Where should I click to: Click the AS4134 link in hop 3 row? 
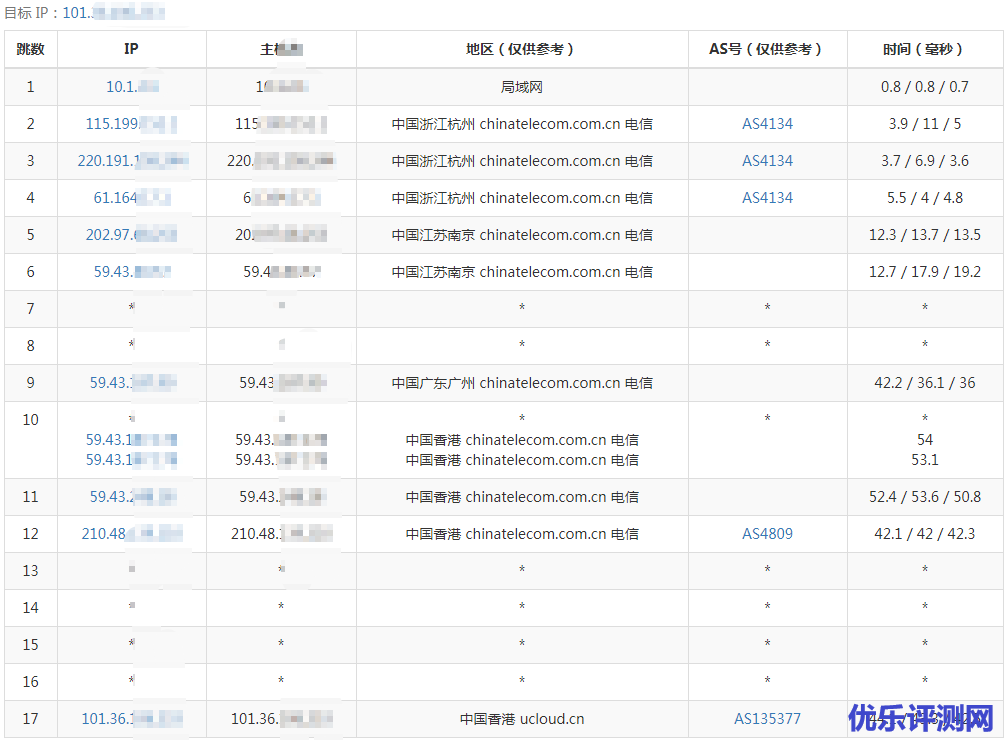tap(767, 161)
